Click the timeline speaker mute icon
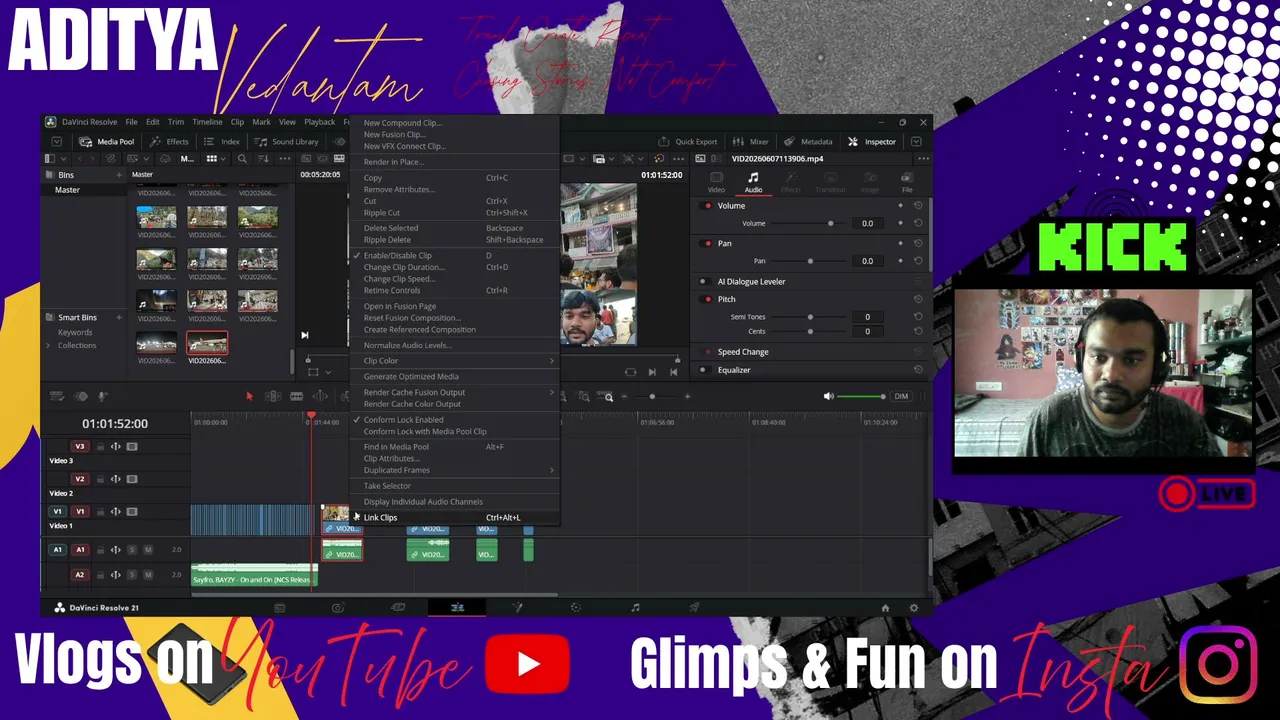The width and height of the screenshot is (1280, 720). click(828, 397)
